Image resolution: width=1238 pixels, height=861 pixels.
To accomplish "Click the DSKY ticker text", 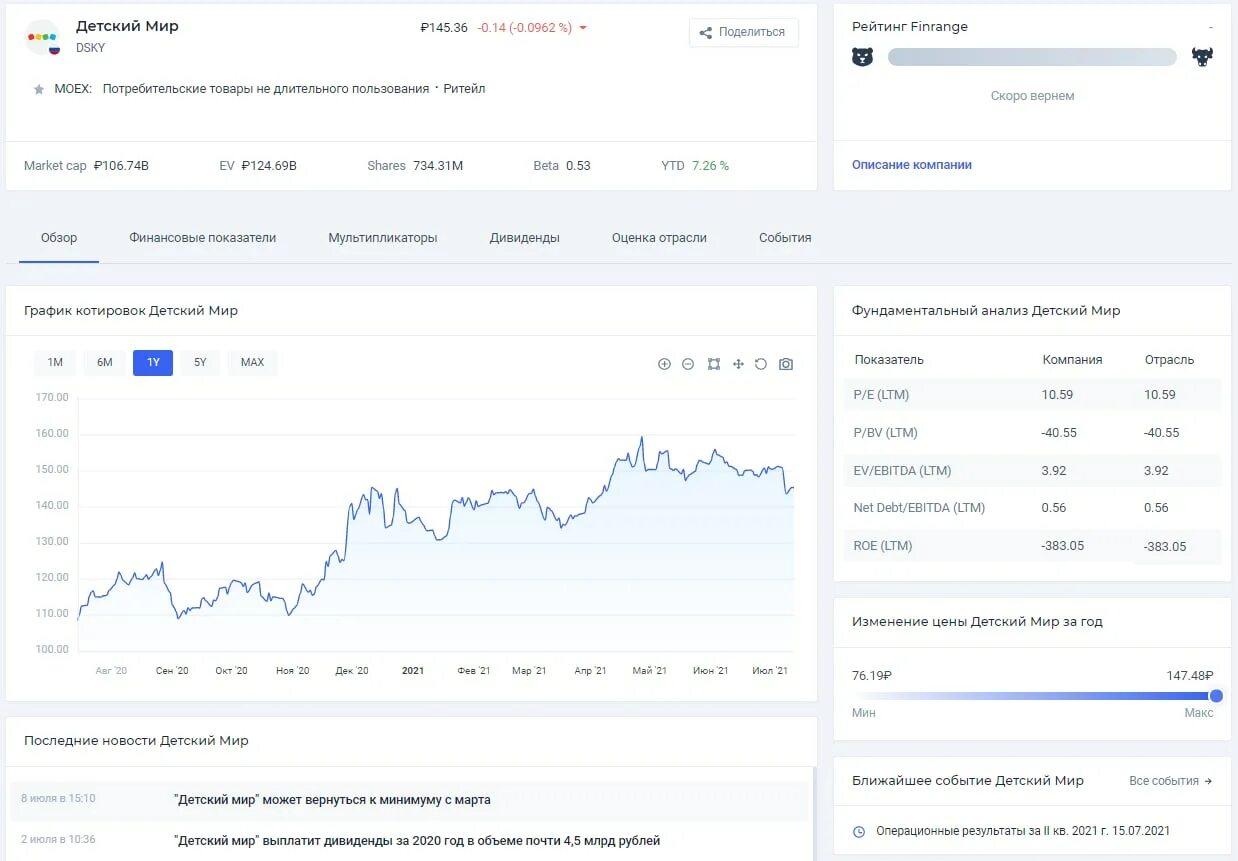I will pyautogui.click(x=90, y=48).
